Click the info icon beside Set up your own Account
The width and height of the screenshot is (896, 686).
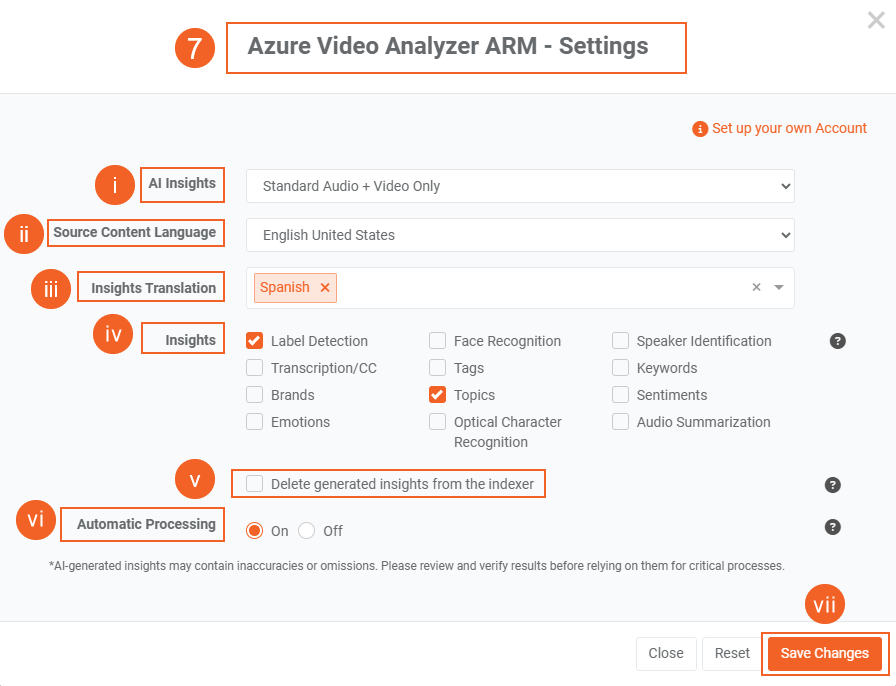pyautogui.click(x=700, y=129)
